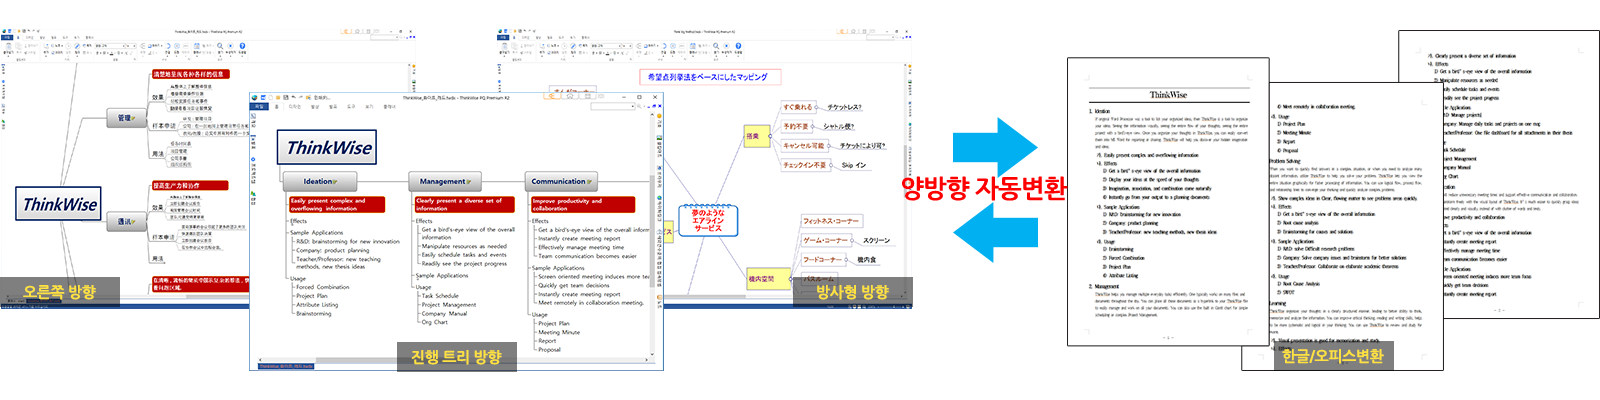Select the 'Brainstorming' item under Ideation
Image resolution: width=1600 pixels, height=400 pixels.
coord(314,314)
